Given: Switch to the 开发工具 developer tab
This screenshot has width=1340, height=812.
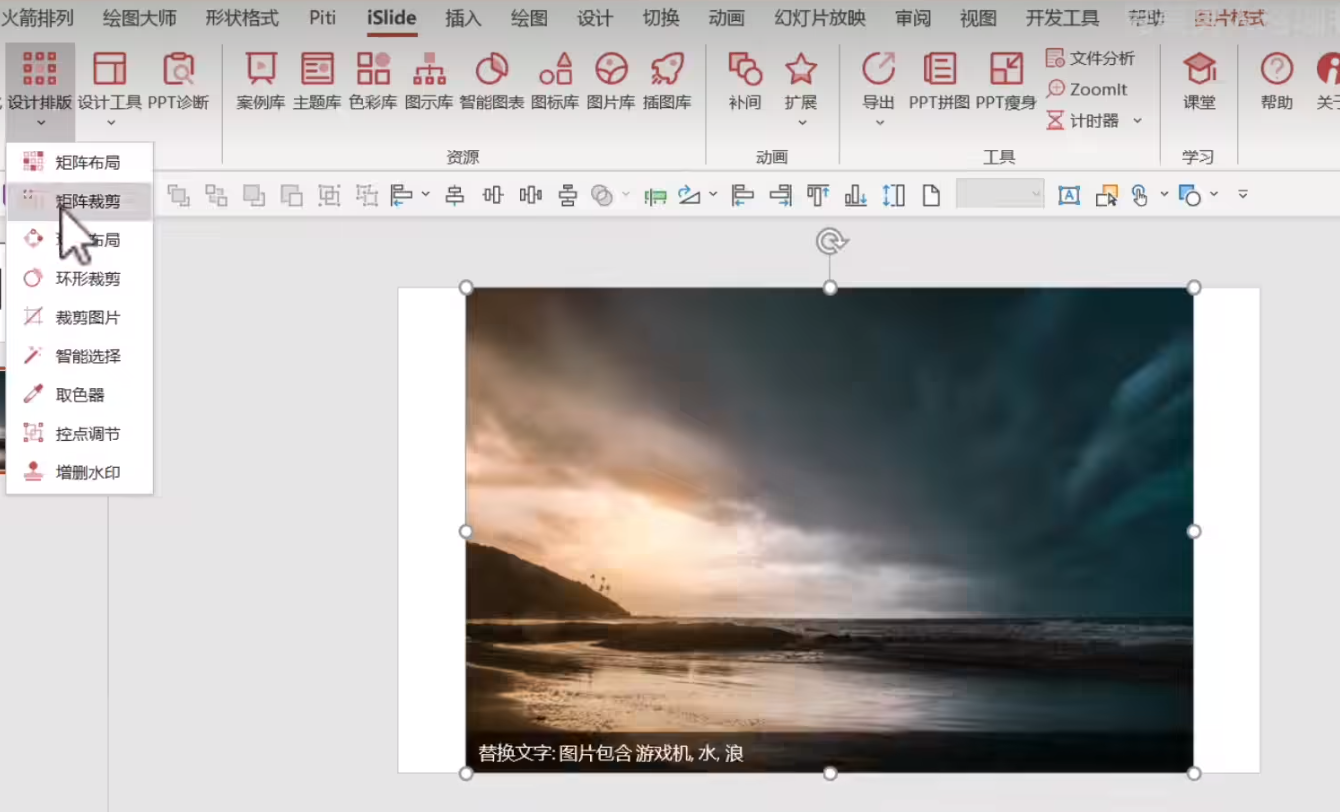Looking at the screenshot, I should (1063, 18).
